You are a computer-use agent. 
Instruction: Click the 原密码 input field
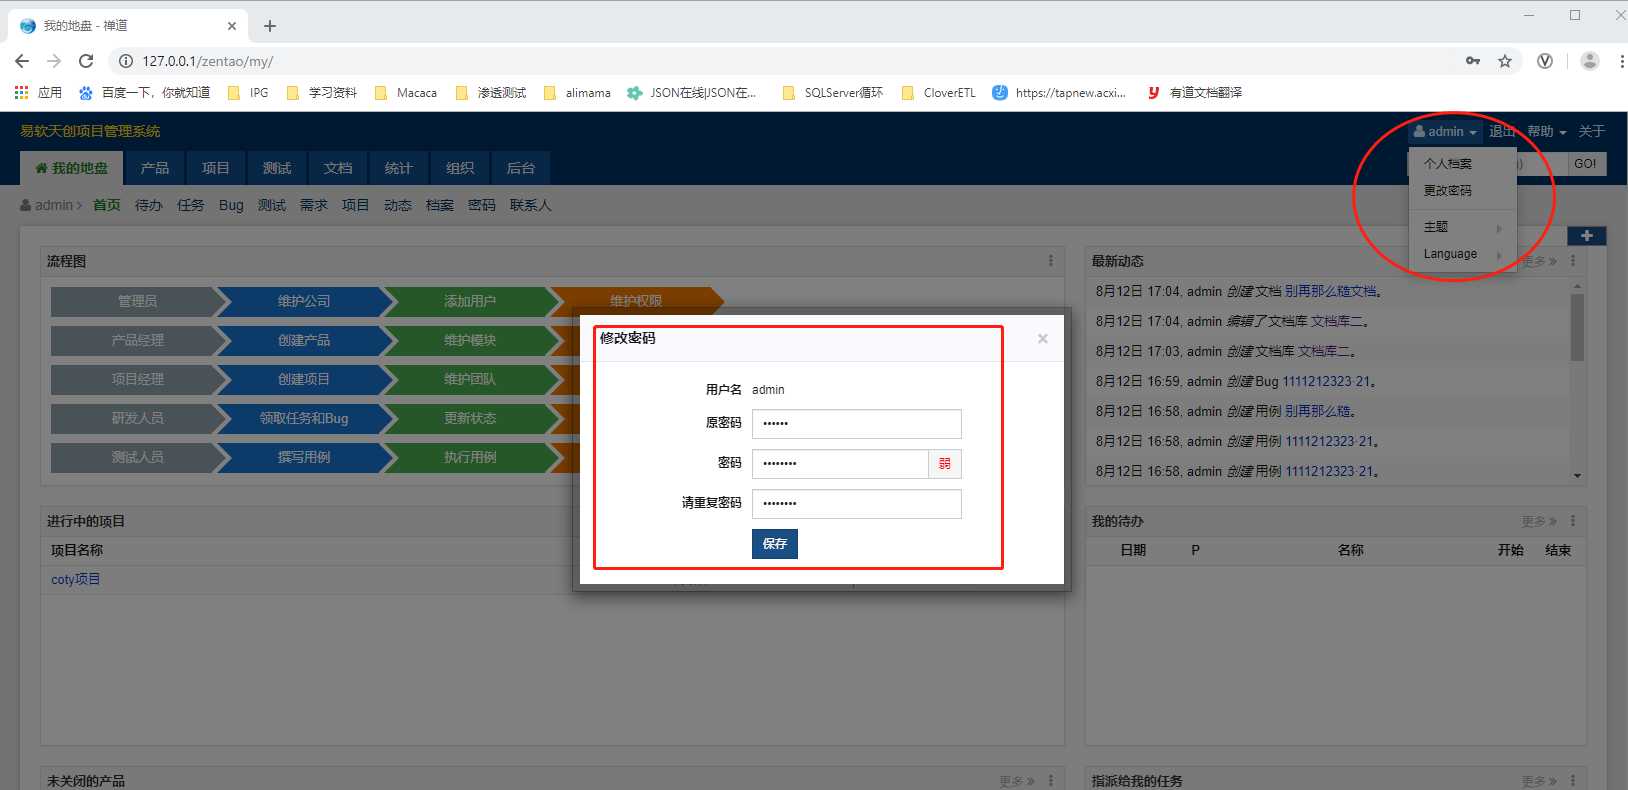[856, 424]
